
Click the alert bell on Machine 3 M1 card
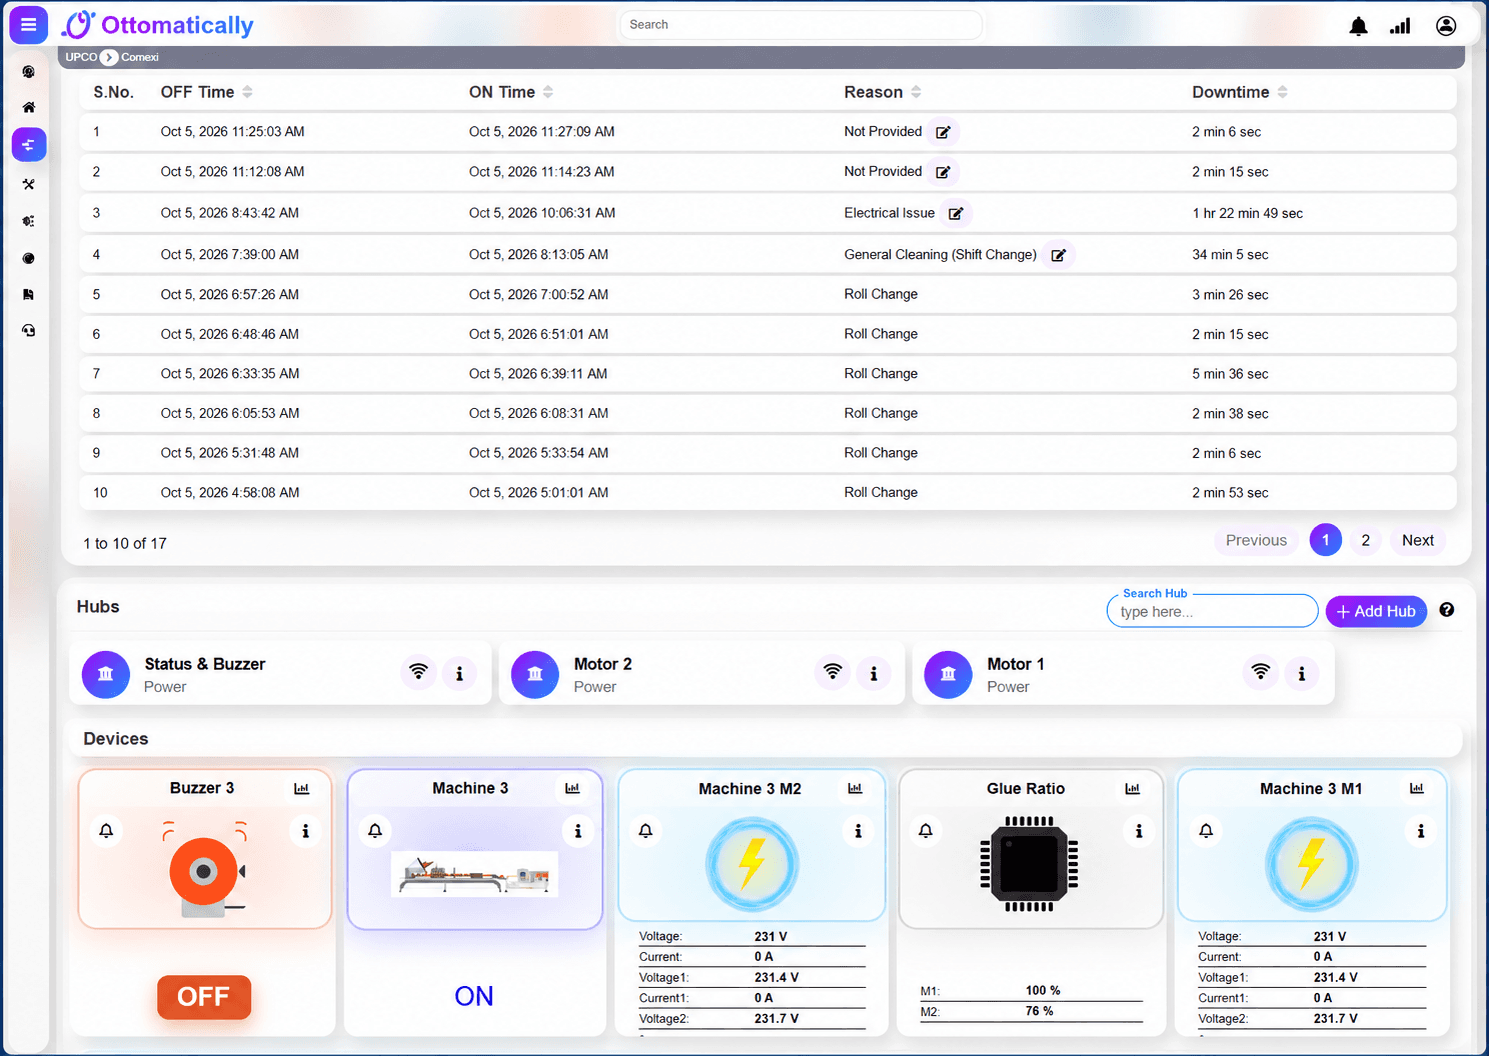(1206, 831)
